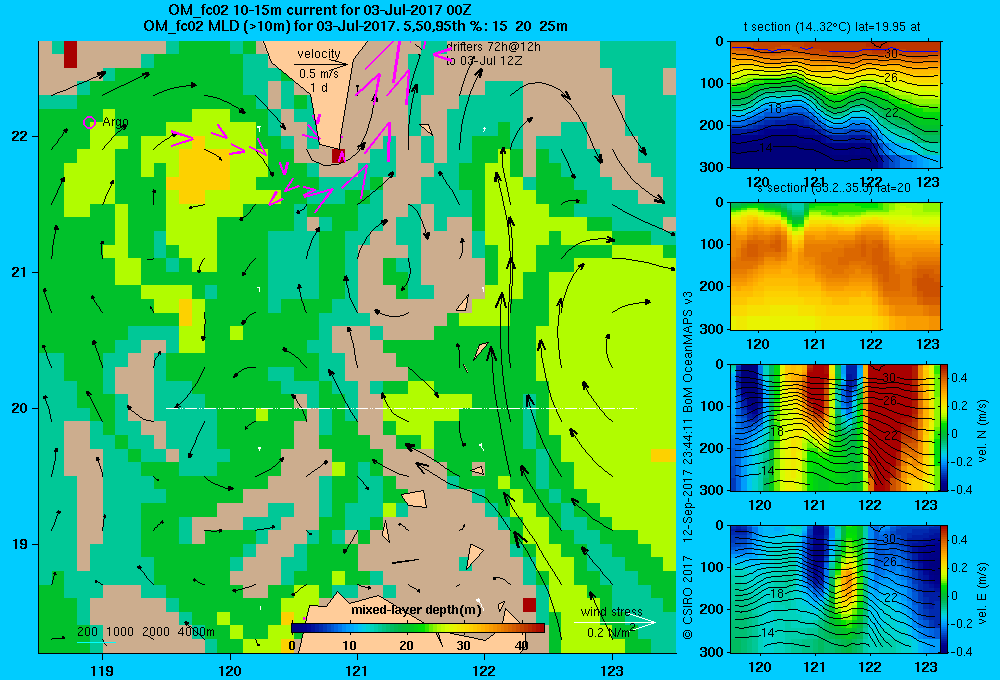Screen dimensions: 1000x680
Task: Open the eastward velocity section plot
Action: [835, 589]
